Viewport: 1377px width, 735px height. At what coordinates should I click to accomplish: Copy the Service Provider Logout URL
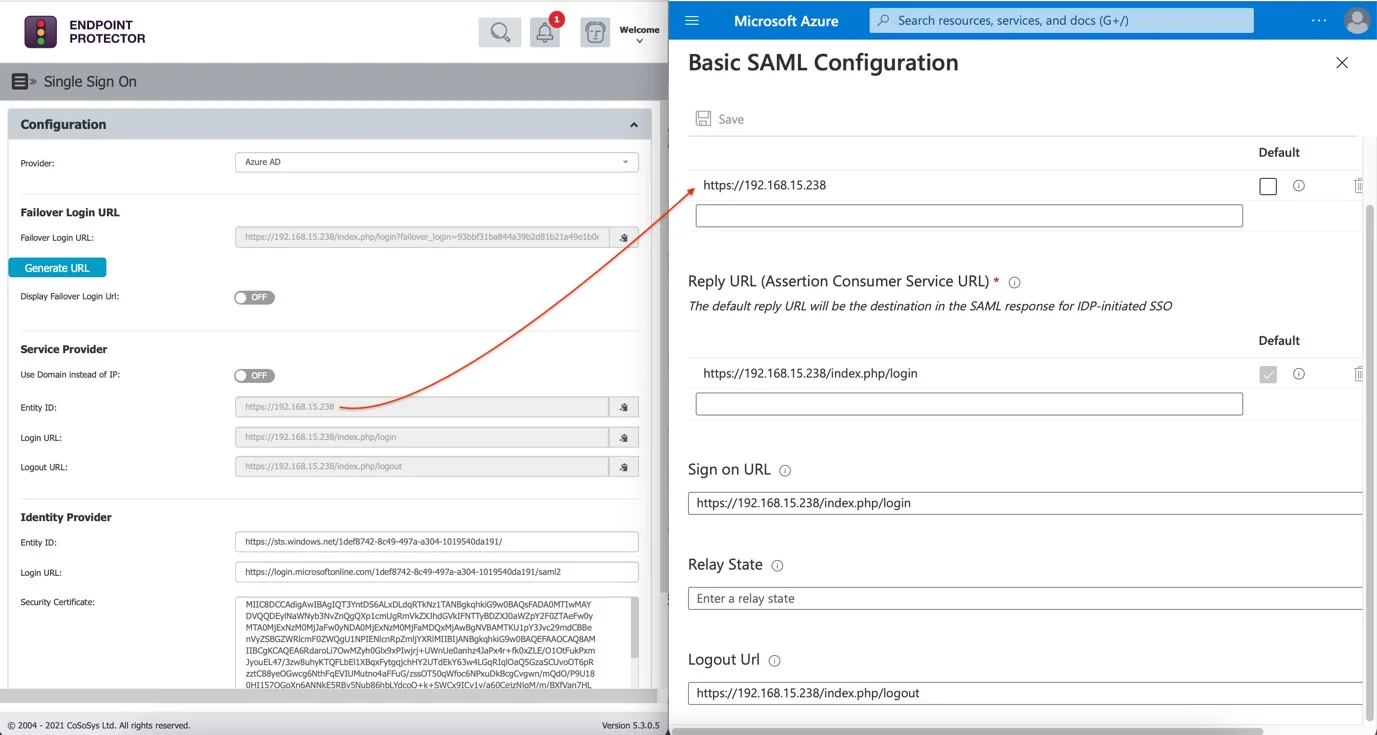tap(623, 466)
